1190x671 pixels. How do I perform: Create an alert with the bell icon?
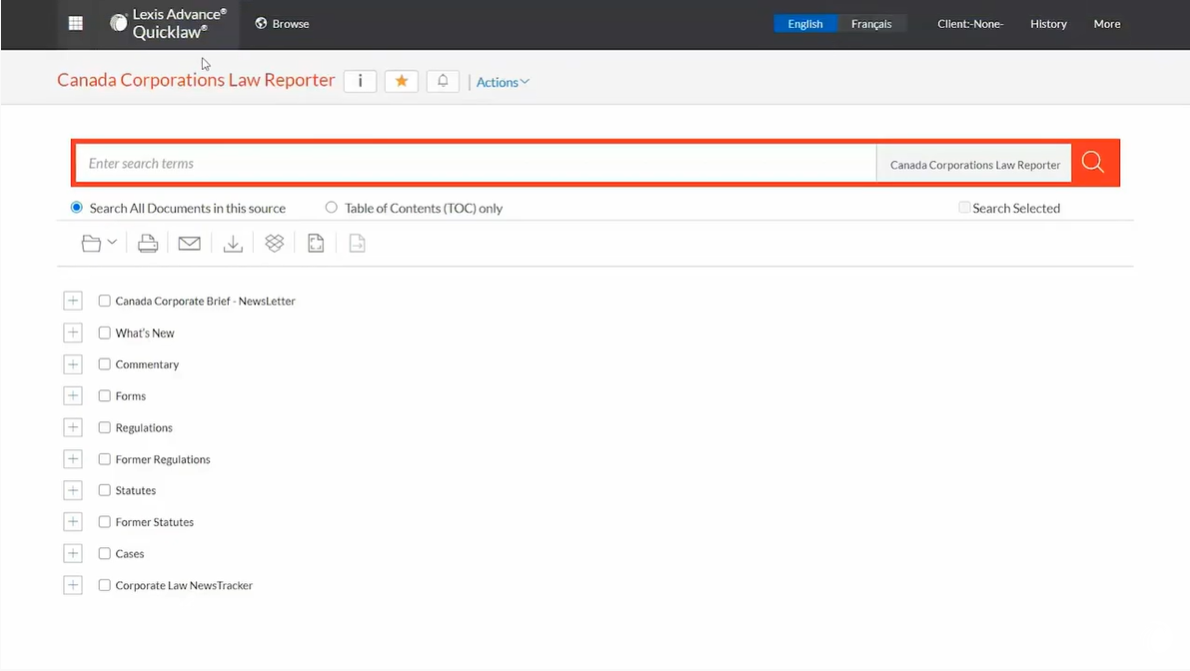tap(442, 81)
